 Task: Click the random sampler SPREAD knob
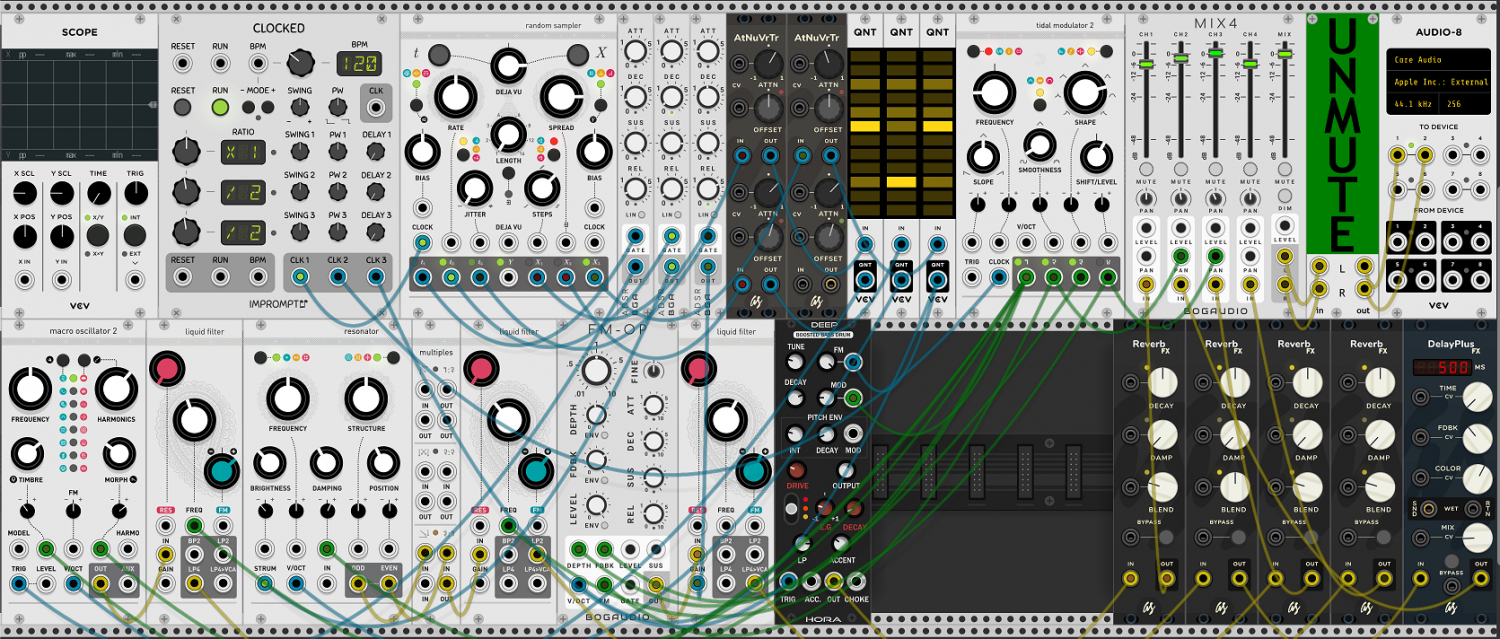[x=561, y=98]
